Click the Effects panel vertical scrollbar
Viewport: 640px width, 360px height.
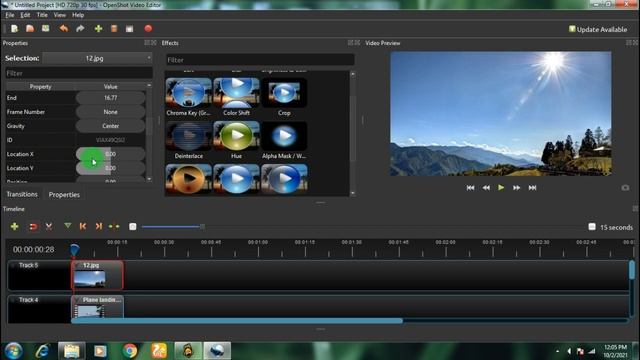click(353, 129)
